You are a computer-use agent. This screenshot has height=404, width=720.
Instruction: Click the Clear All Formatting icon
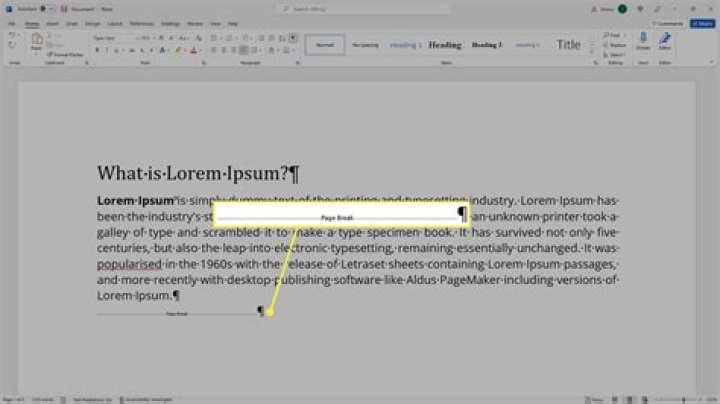[199, 38]
